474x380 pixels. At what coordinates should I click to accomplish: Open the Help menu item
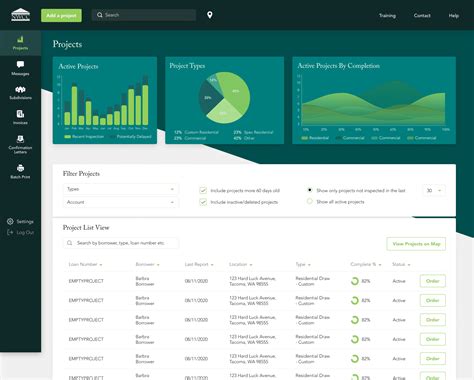point(454,15)
